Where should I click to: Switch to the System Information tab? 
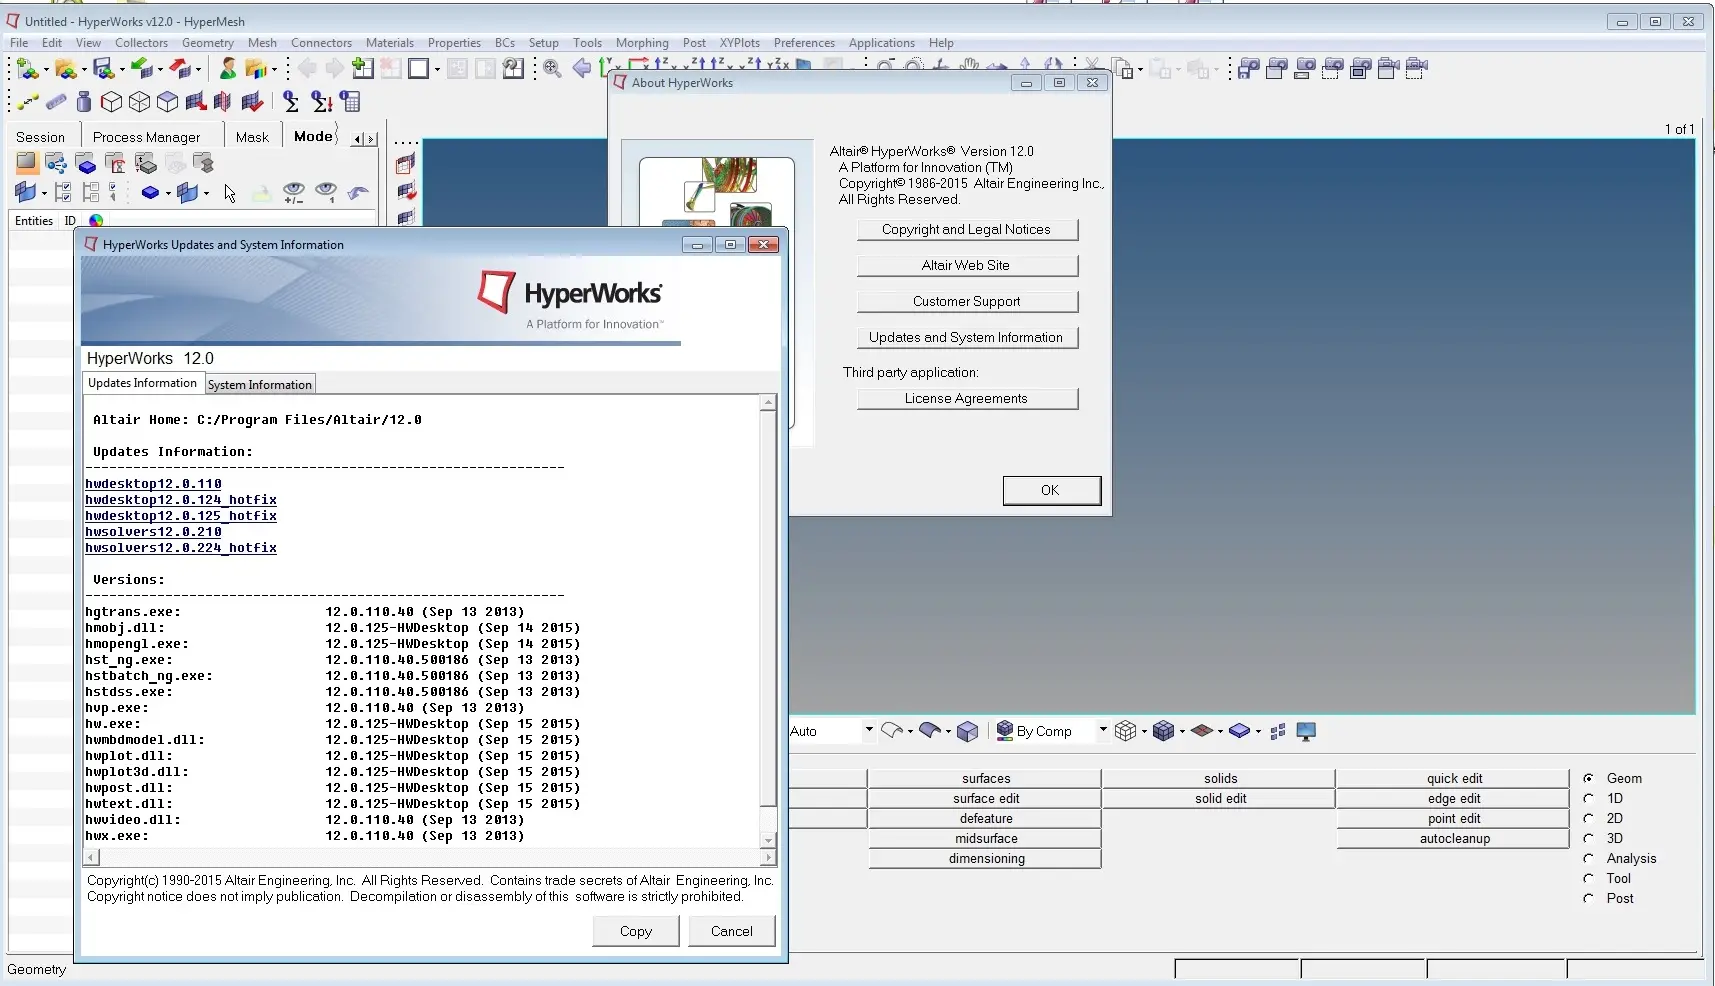click(260, 385)
